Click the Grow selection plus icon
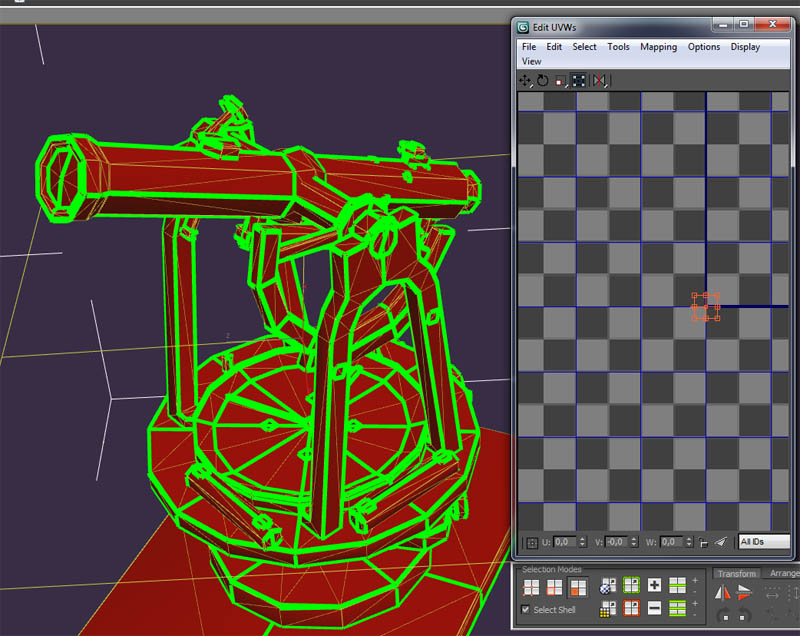Image resolution: width=800 pixels, height=636 pixels. point(654,586)
